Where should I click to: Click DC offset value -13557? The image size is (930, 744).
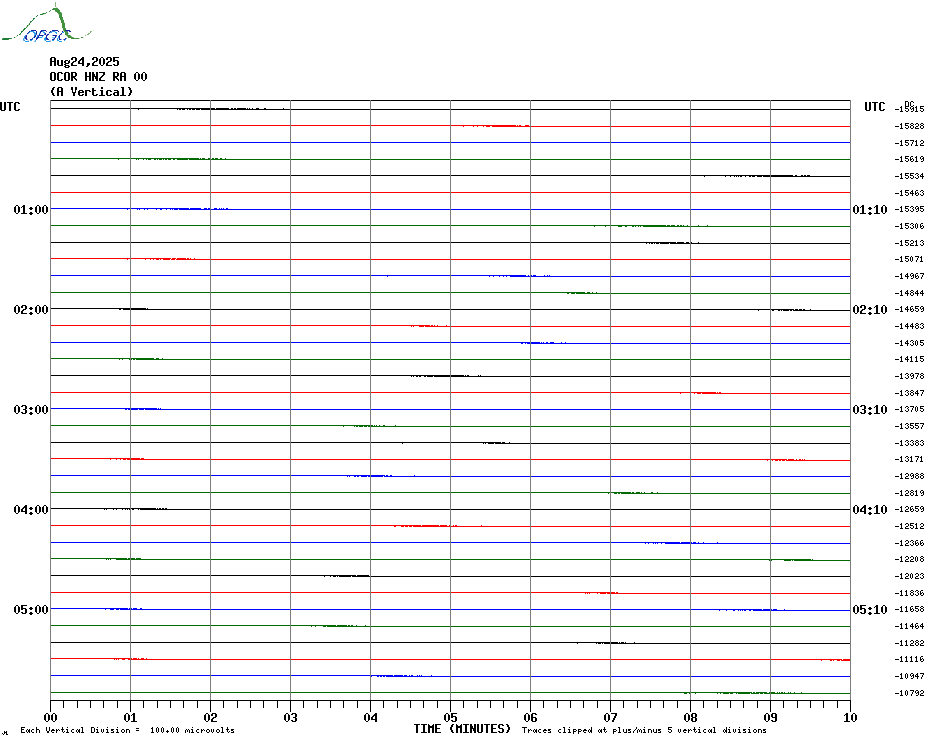tap(909, 427)
